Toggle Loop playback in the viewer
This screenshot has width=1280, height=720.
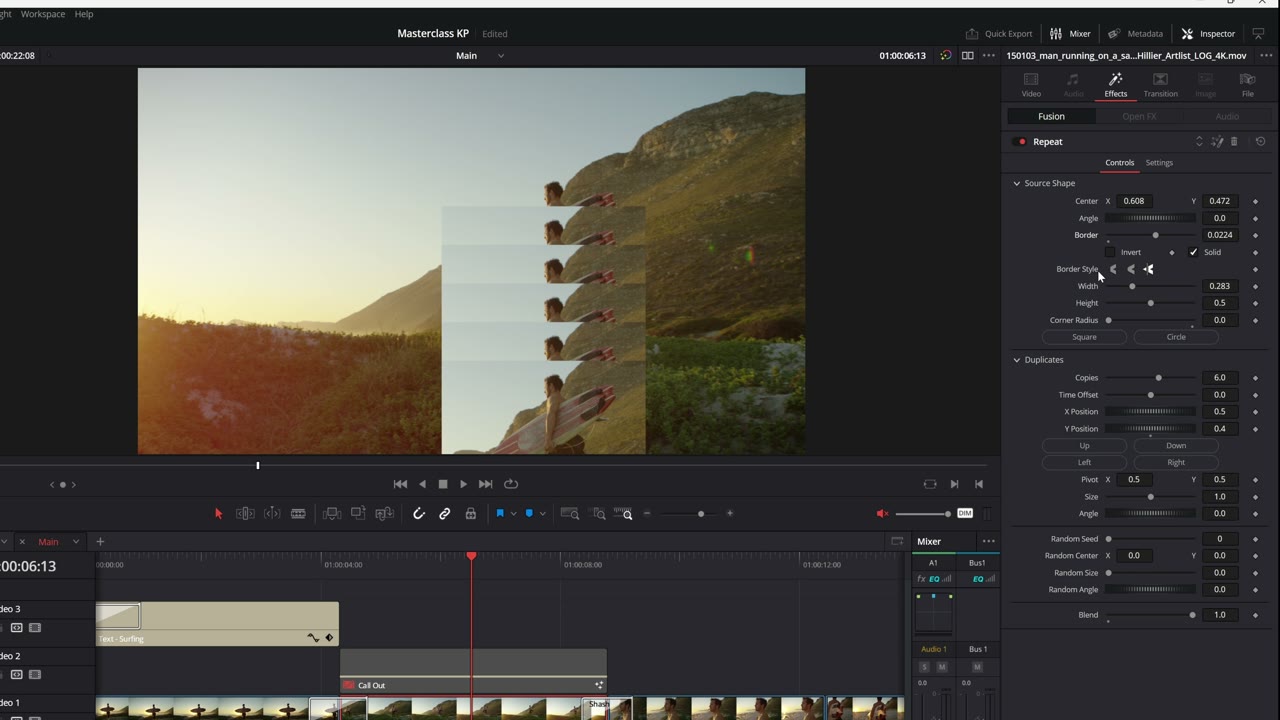(511, 484)
